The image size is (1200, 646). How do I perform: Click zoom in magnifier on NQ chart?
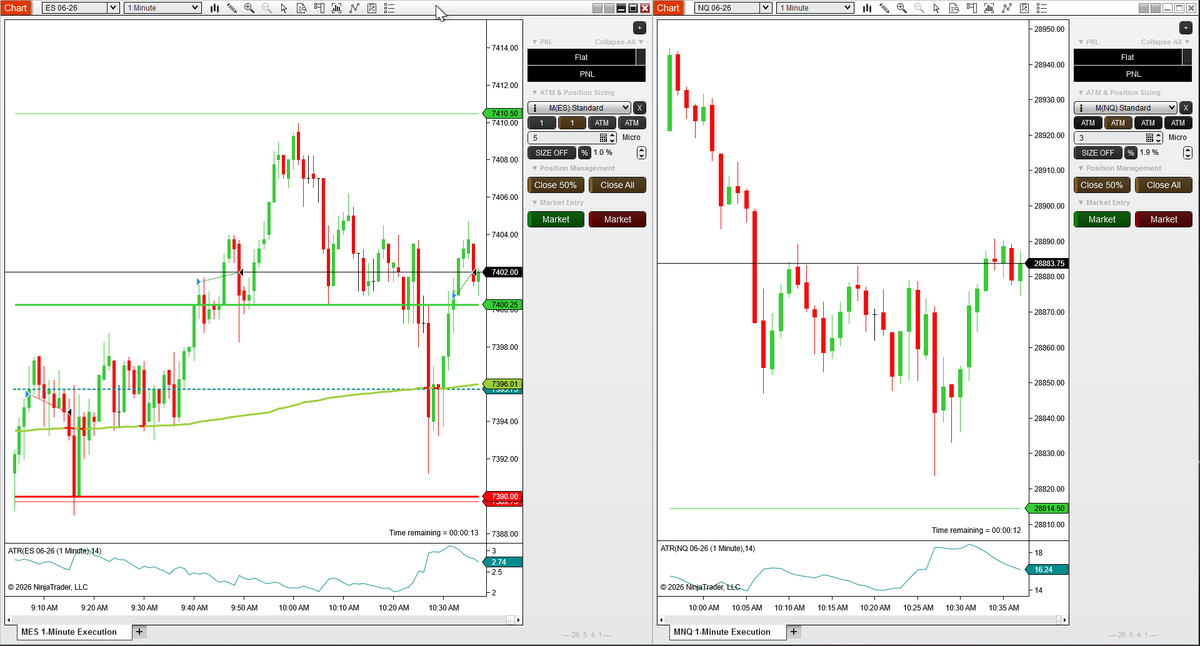tap(902, 8)
